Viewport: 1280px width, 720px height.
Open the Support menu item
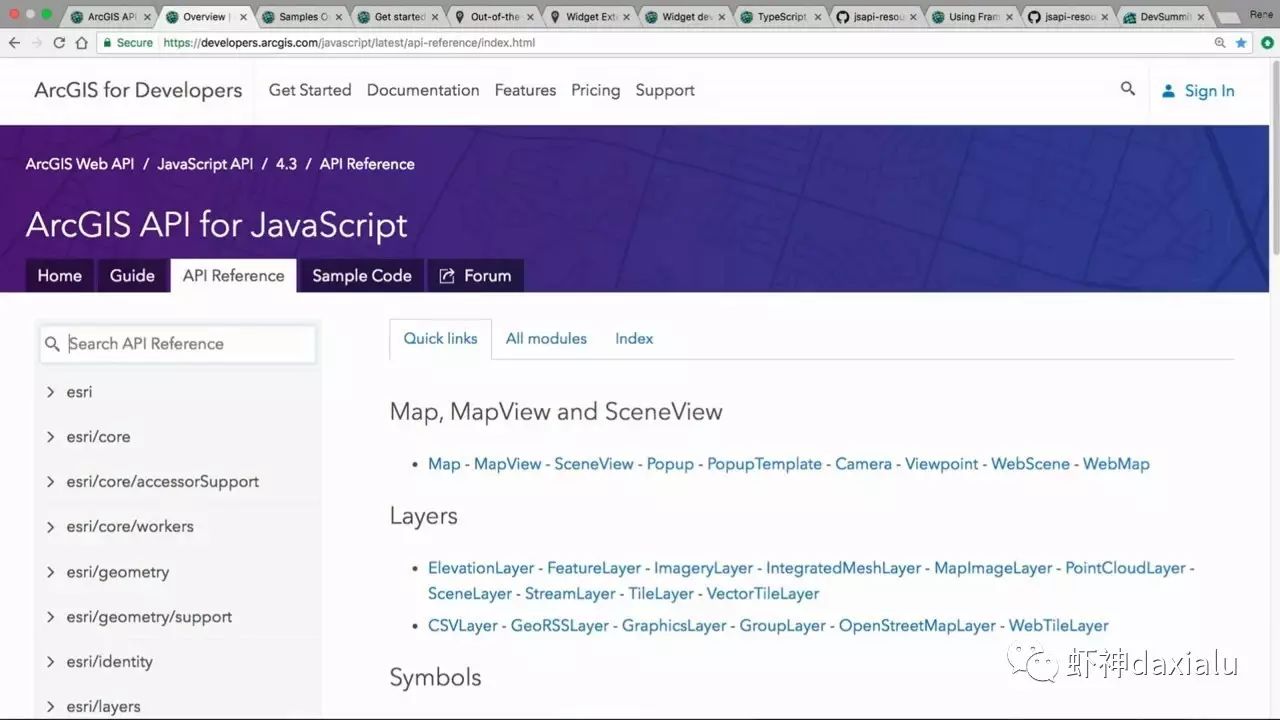[x=665, y=90]
